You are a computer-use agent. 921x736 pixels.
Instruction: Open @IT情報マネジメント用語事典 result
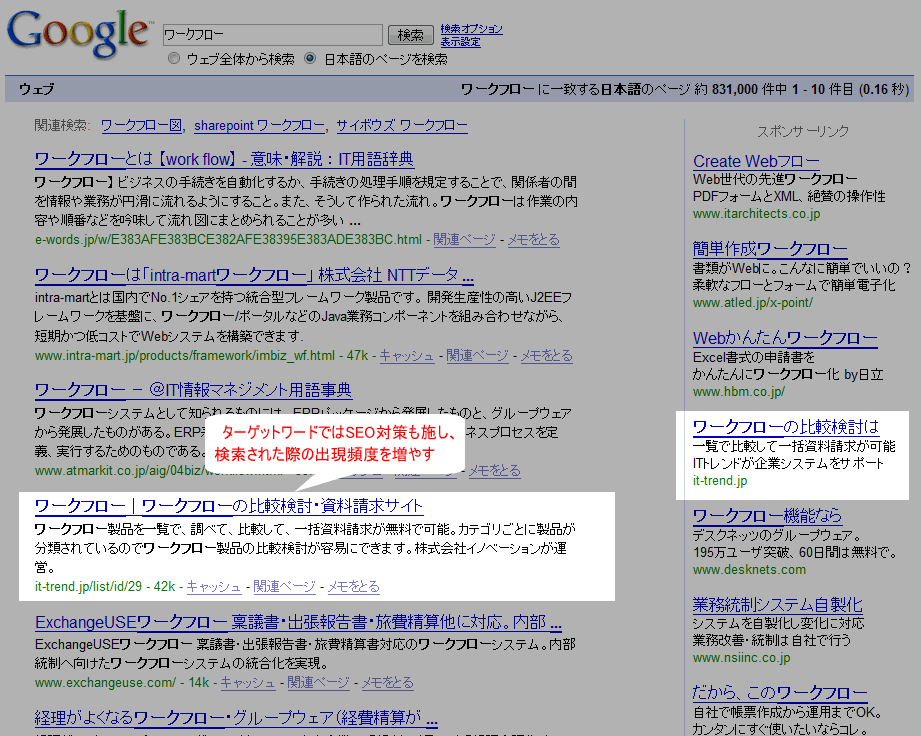[193, 390]
